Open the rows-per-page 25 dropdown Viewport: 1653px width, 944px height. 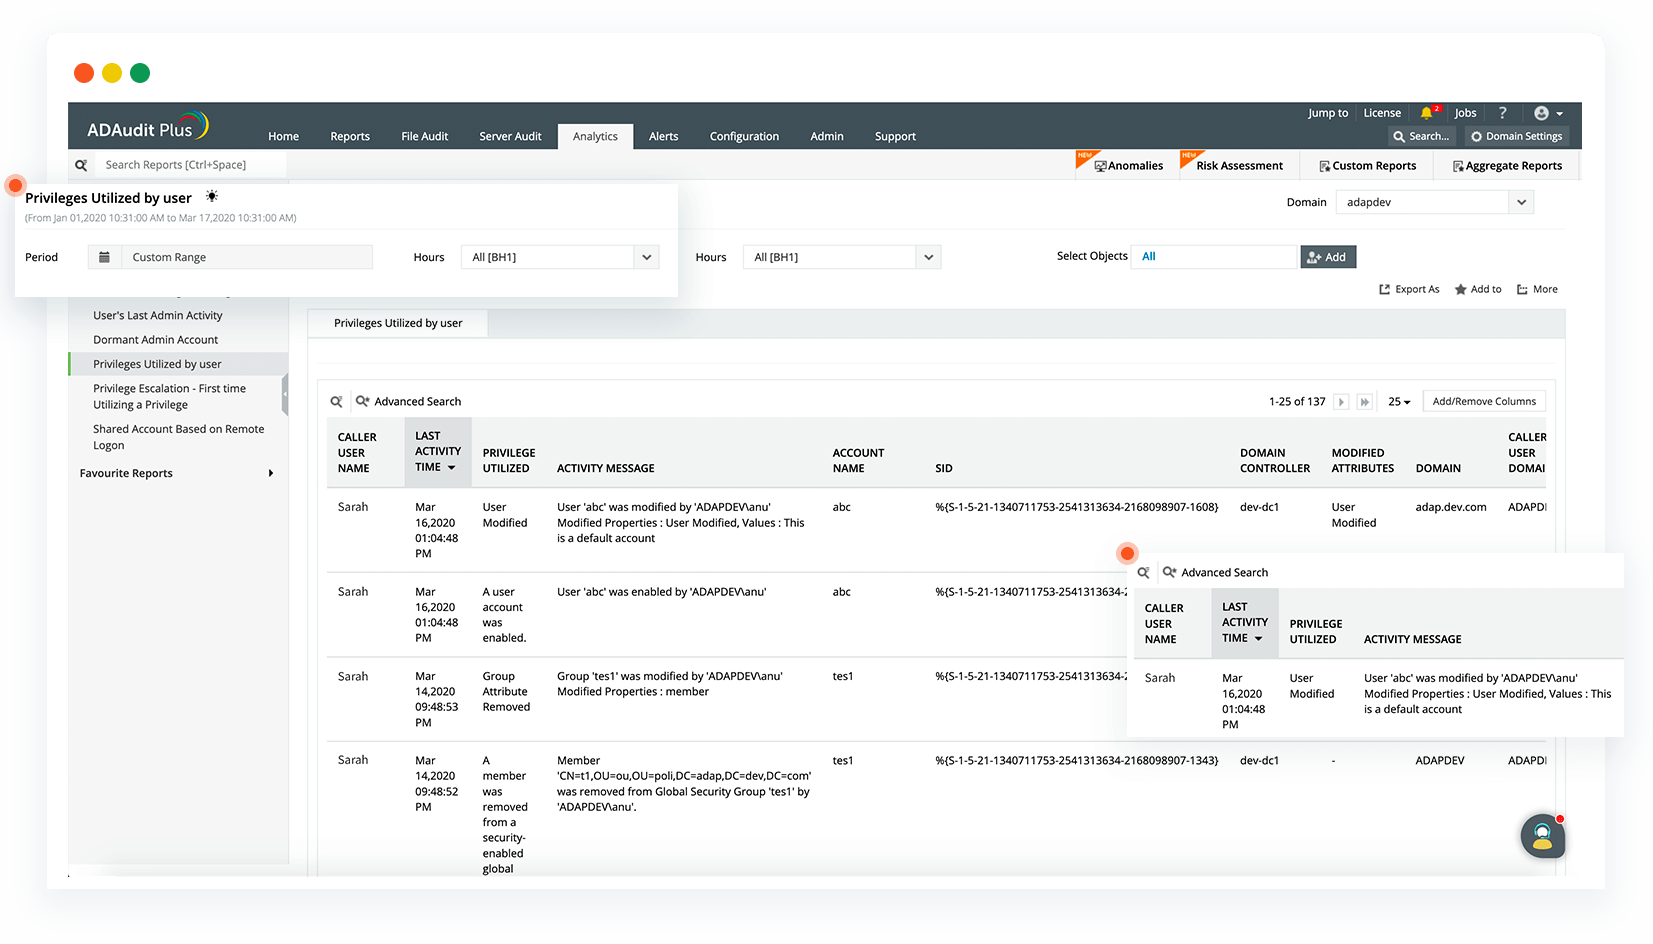pos(1398,402)
